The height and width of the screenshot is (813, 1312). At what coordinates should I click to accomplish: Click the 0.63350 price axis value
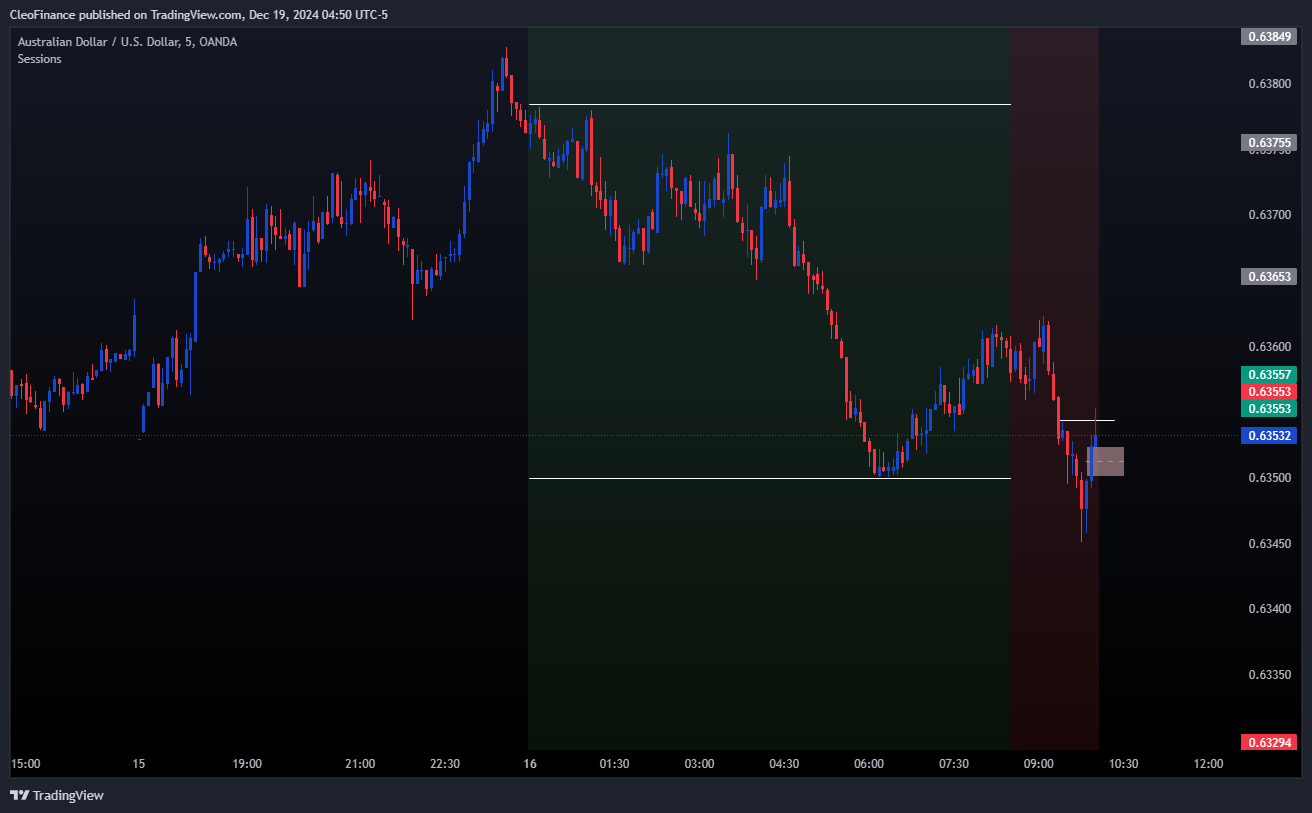click(1269, 675)
